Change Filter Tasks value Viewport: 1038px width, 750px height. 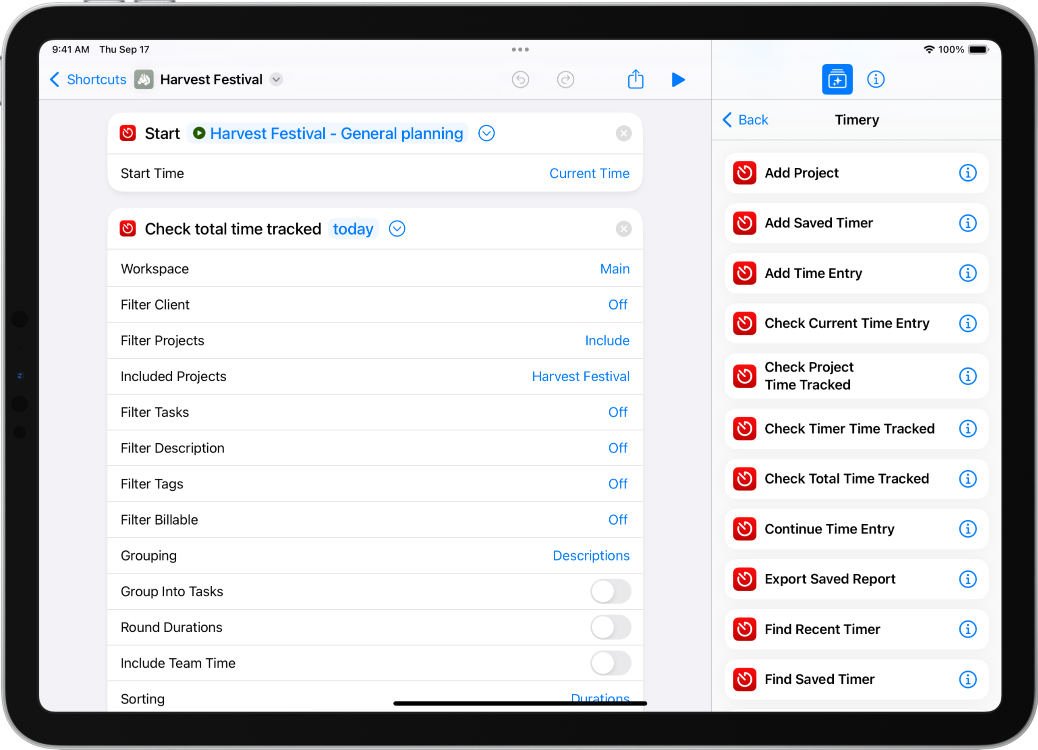pyautogui.click(x=618, y=412)
